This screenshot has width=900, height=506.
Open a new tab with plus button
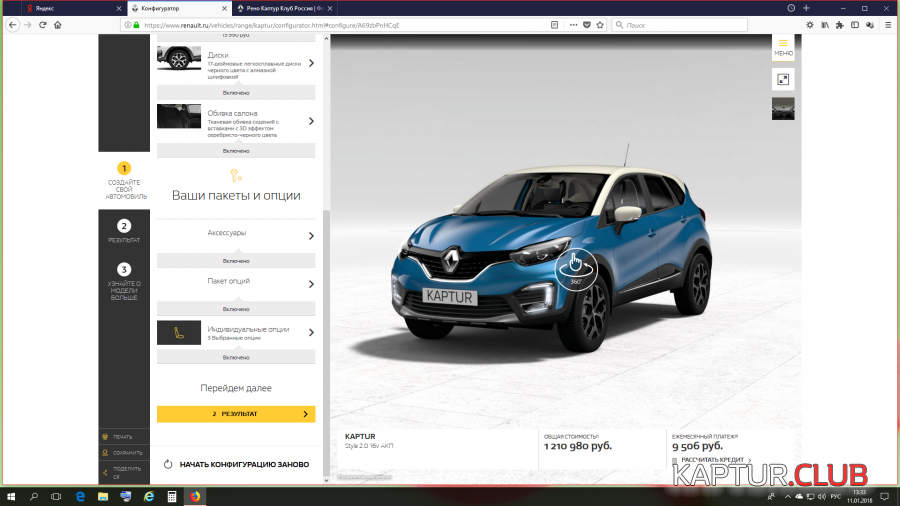pos(806,8)
